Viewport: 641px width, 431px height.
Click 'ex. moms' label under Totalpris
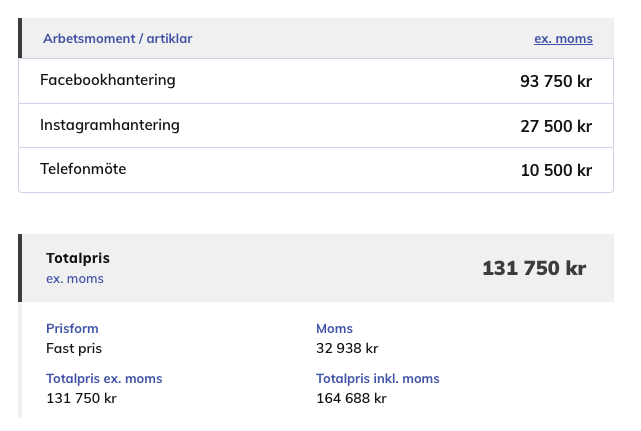(x=75, y=278)
